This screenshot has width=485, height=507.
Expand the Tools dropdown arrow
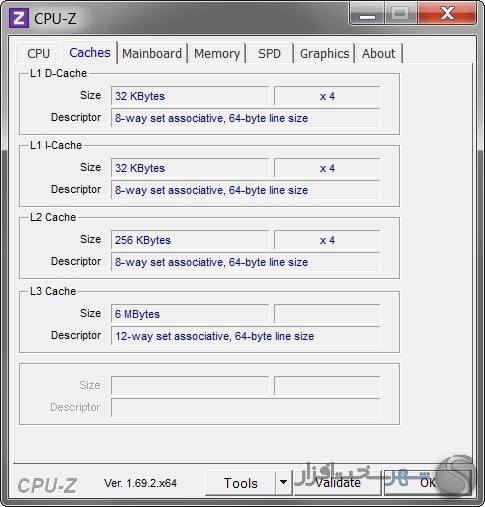click(x=284, y=483)
